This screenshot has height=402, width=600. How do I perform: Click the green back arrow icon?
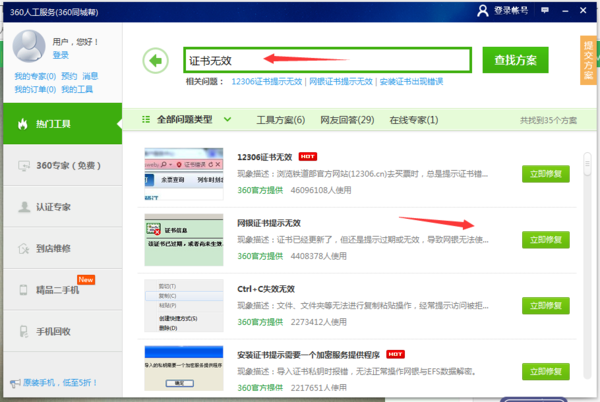point(155,61)
